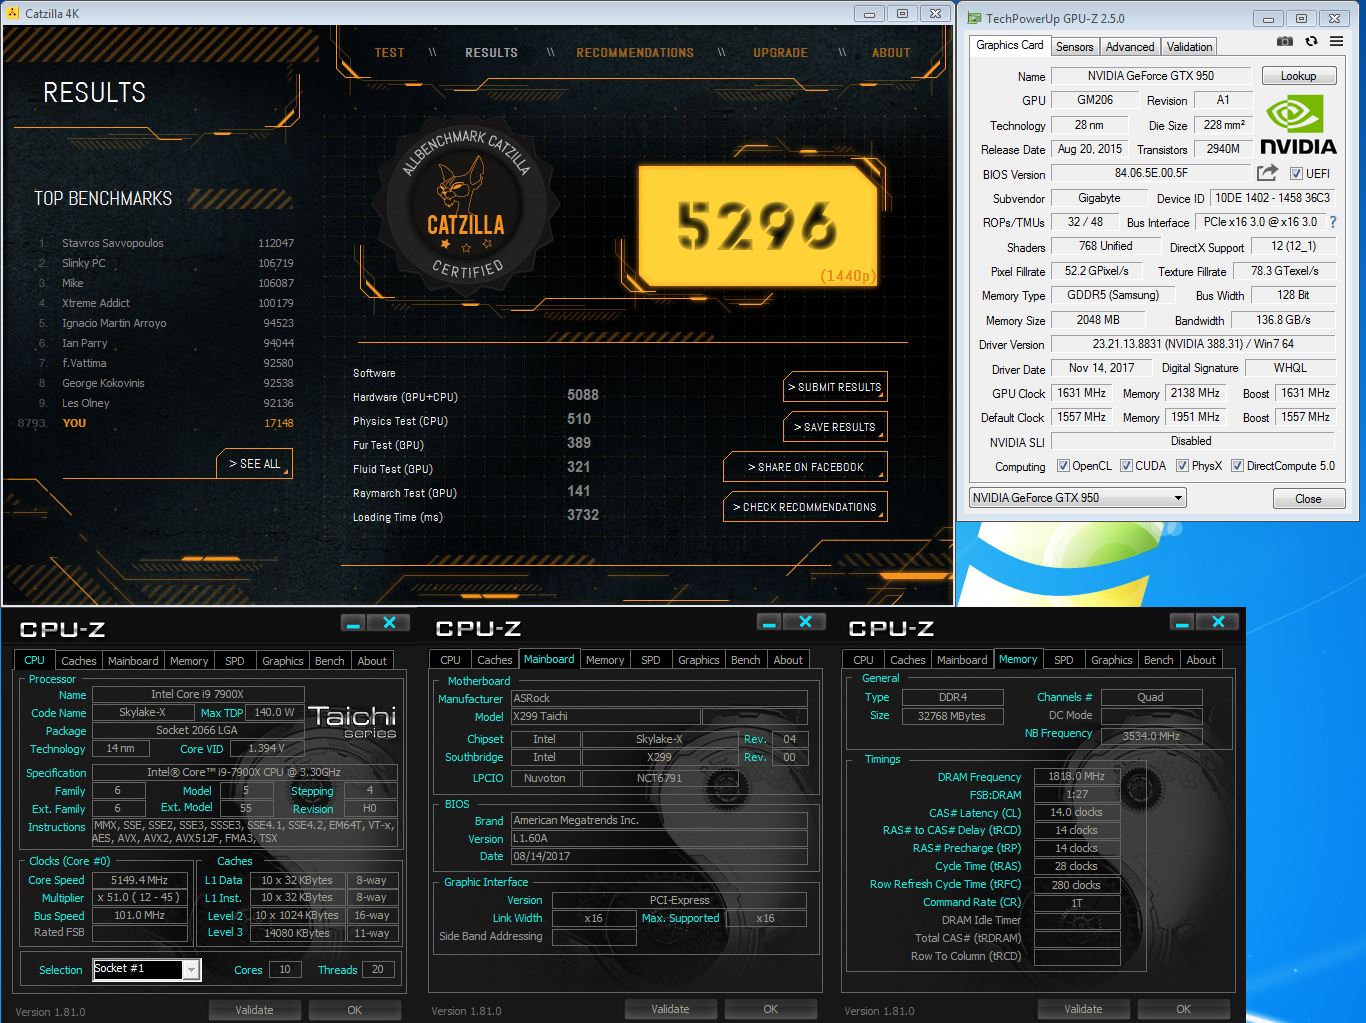Click SUBMIT RESULTS button
This screenshot has width=1366, height=1023.
pos(834,387)
